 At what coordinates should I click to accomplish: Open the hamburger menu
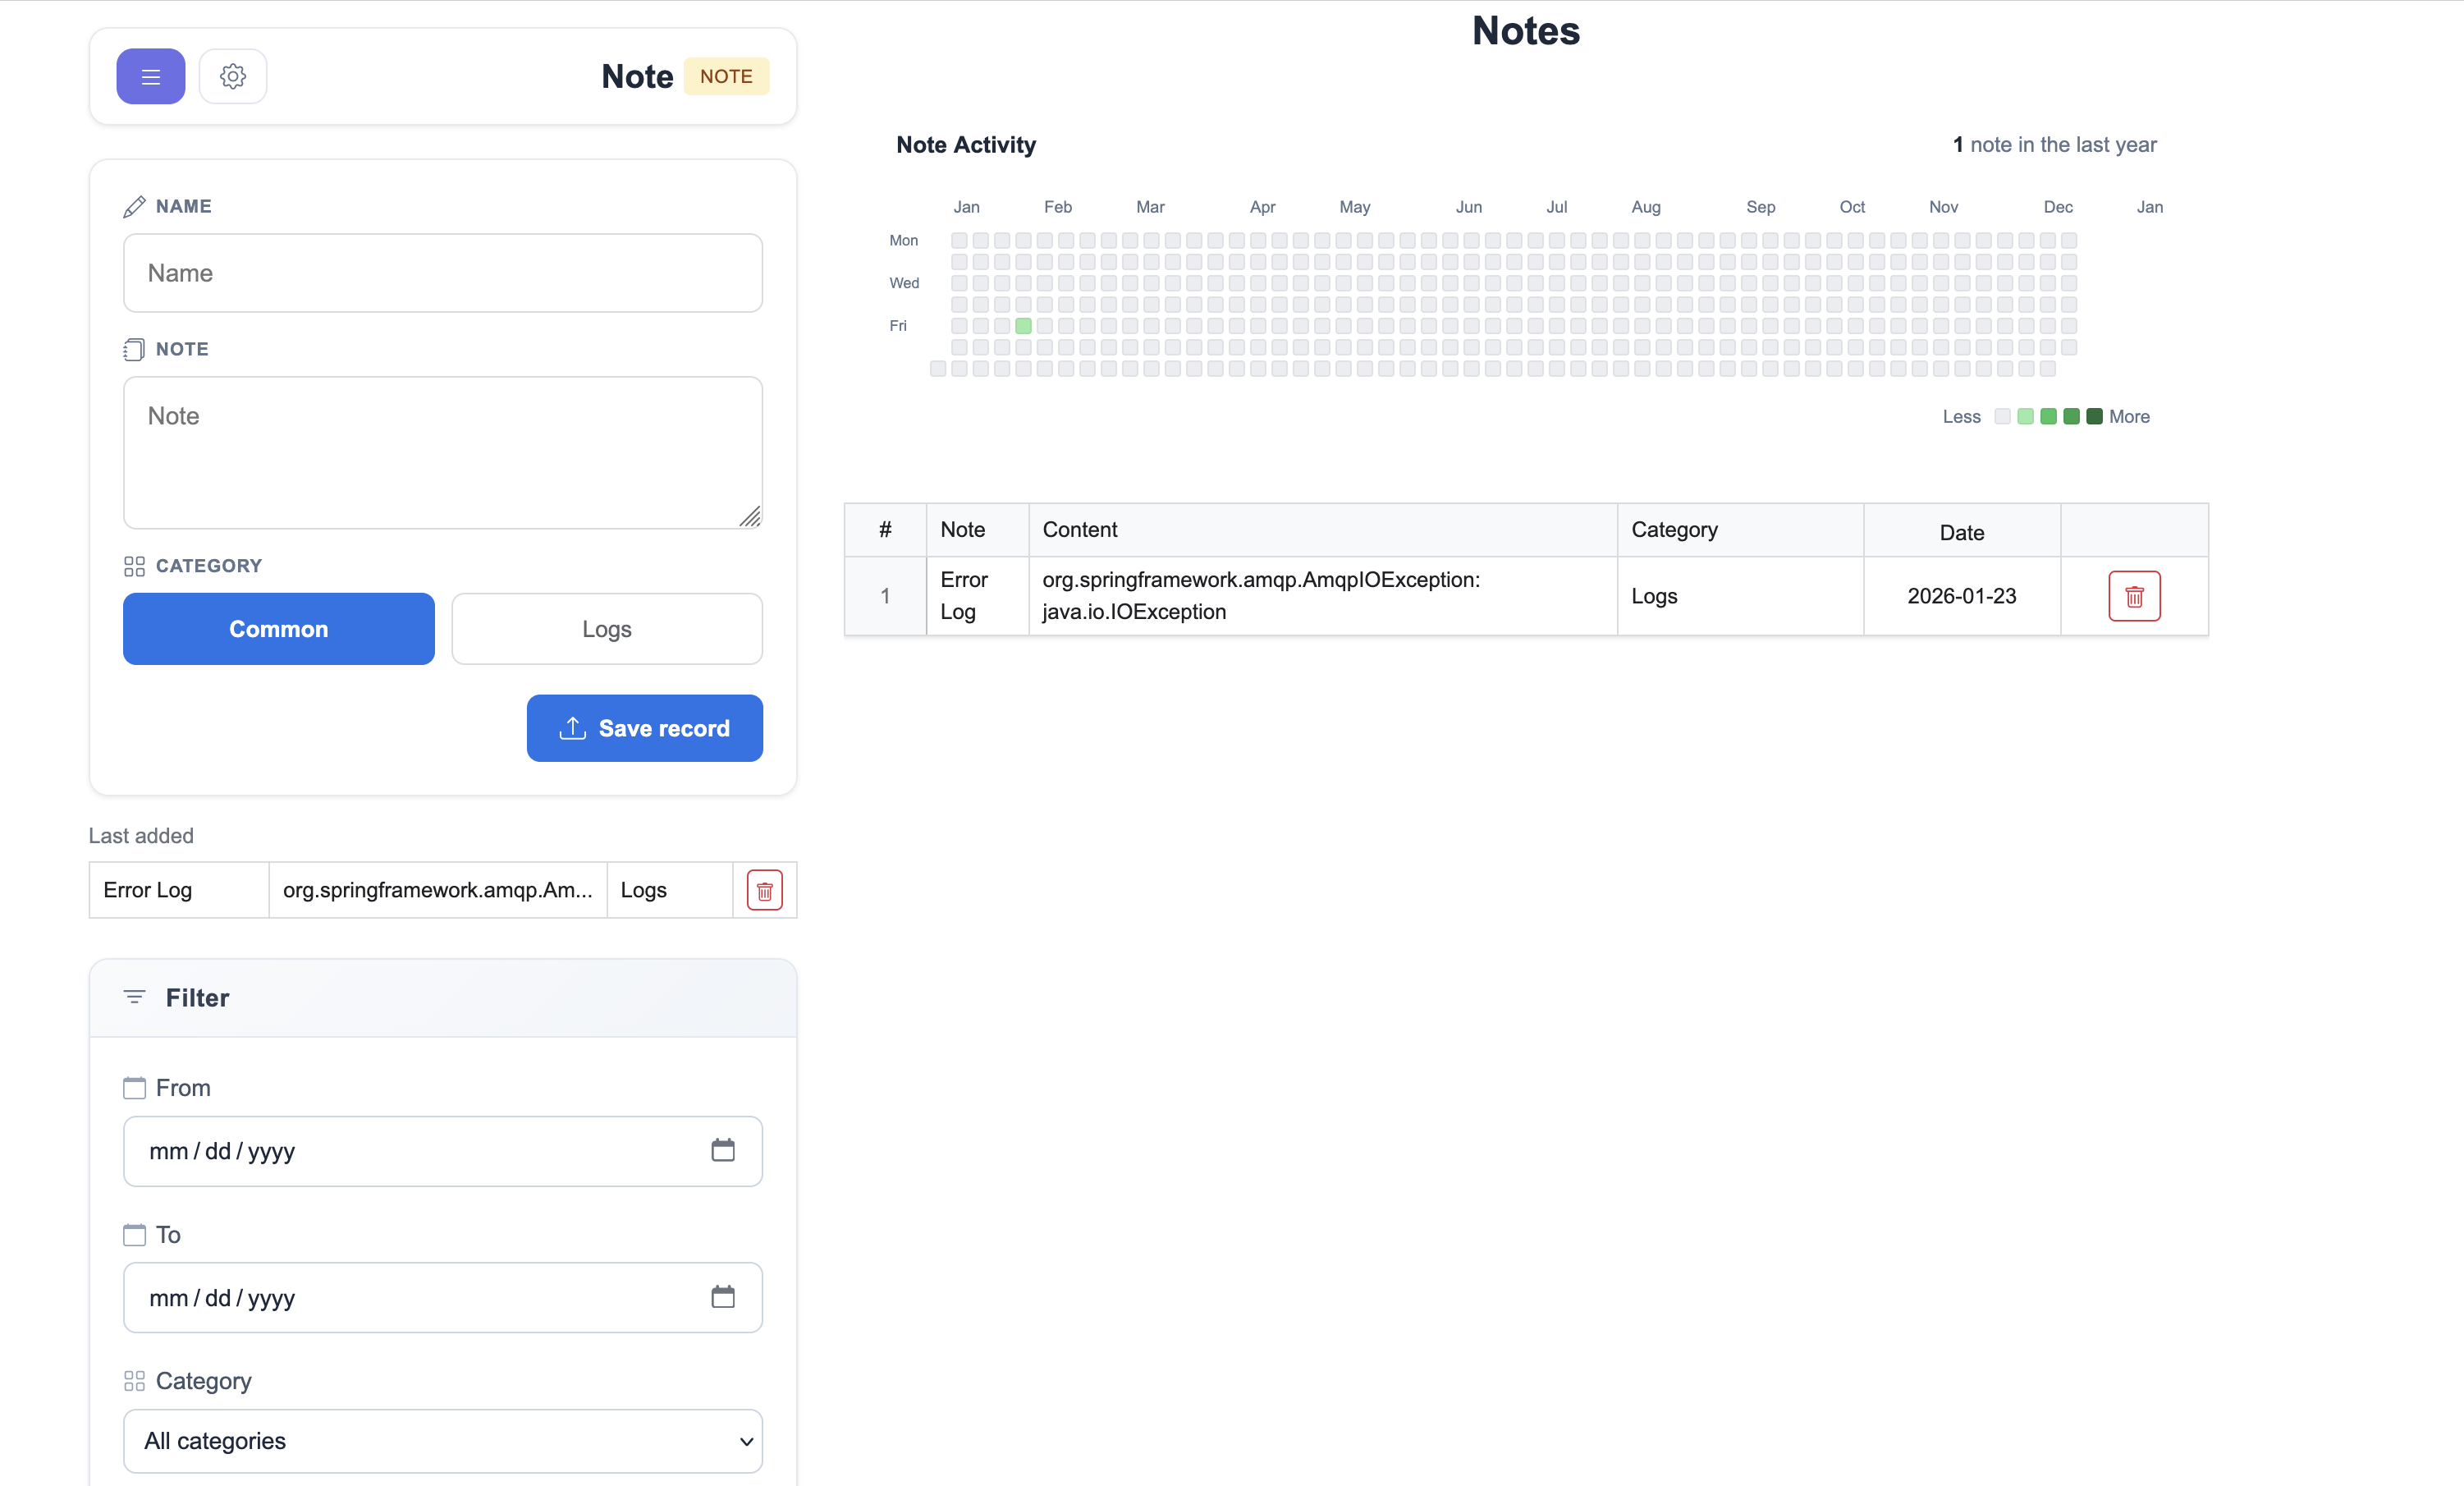click(150, 76)
